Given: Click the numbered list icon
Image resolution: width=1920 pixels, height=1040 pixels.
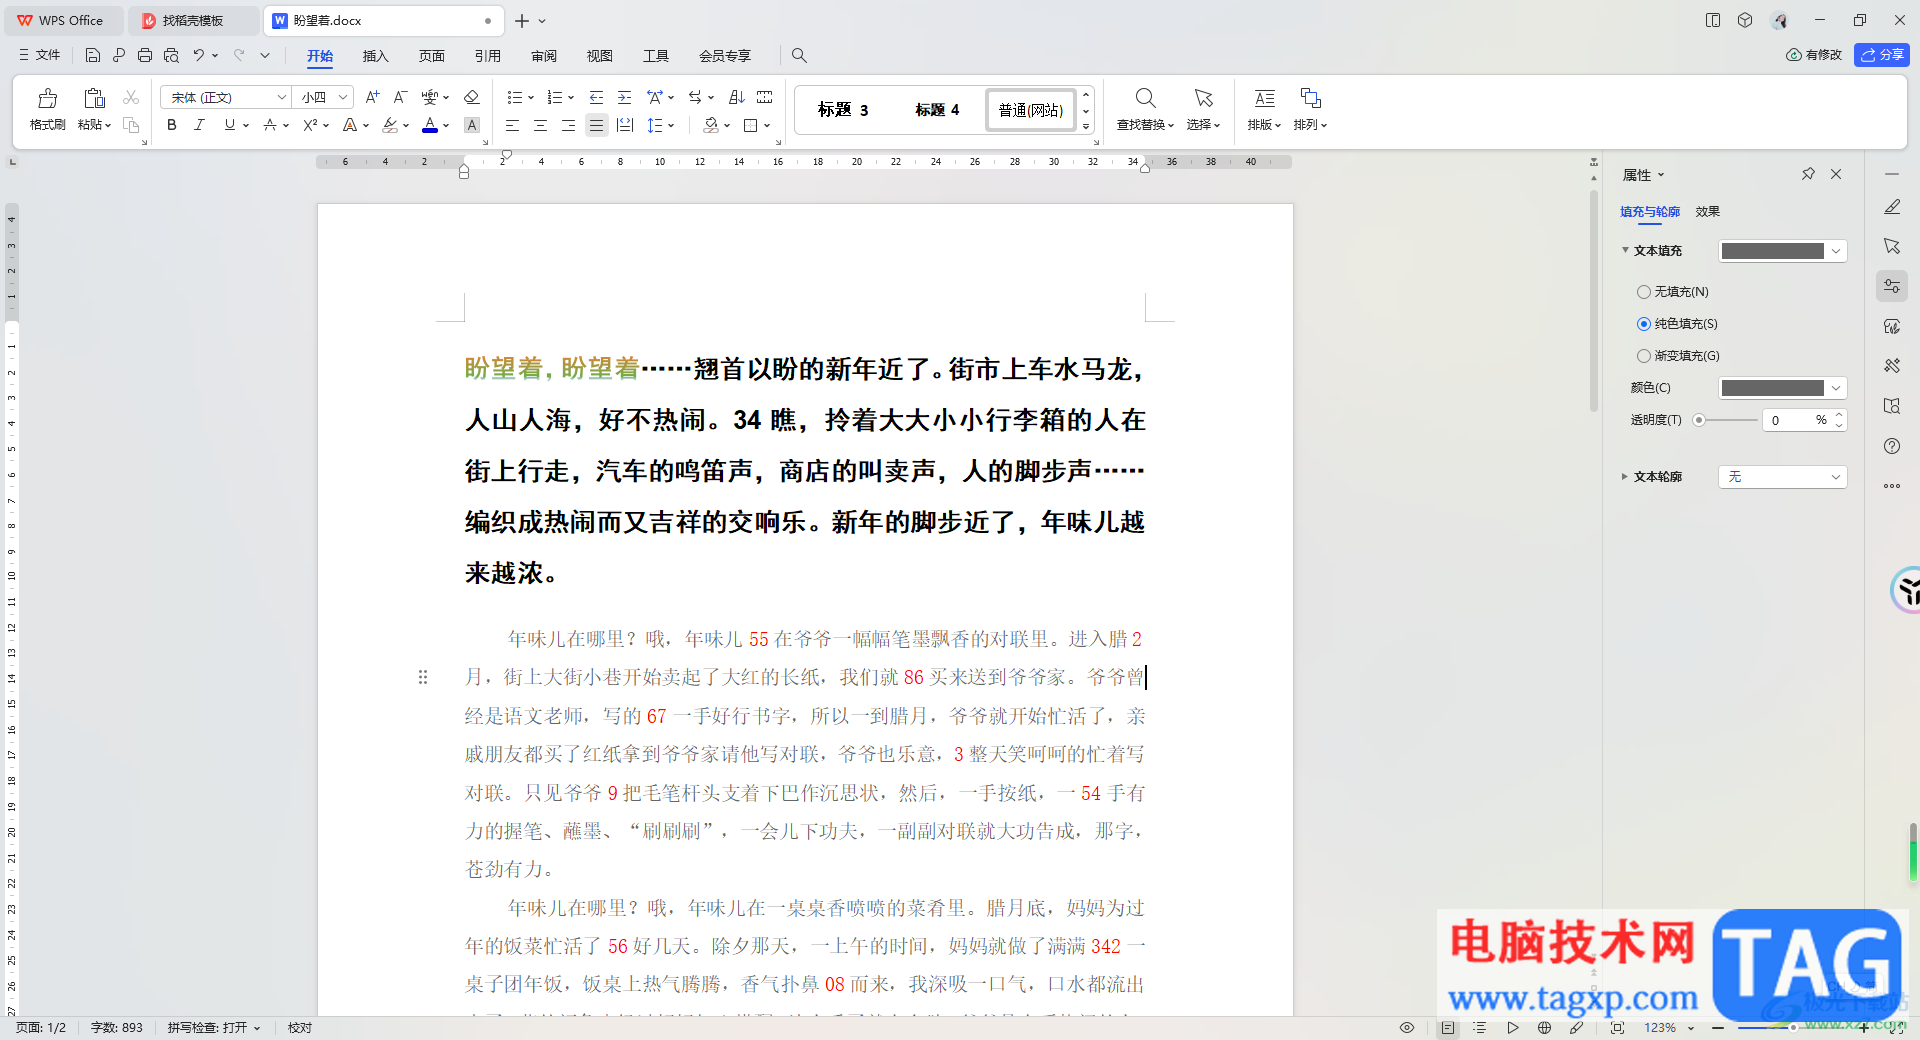Looking at the screenshot, I should pyautogui.click(x=554, y=97).
